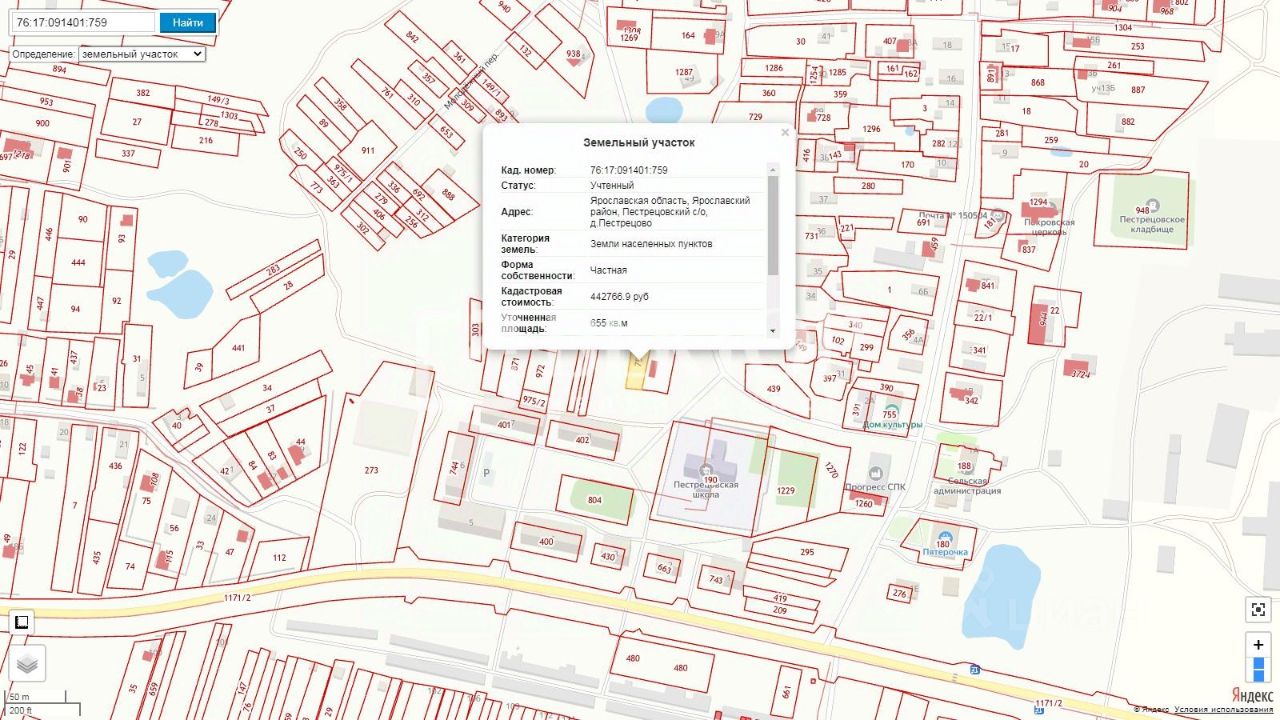Viewport: 1280px width, 720px height.
Task: Click parcel 804 on the map
Action: (595, 500)
